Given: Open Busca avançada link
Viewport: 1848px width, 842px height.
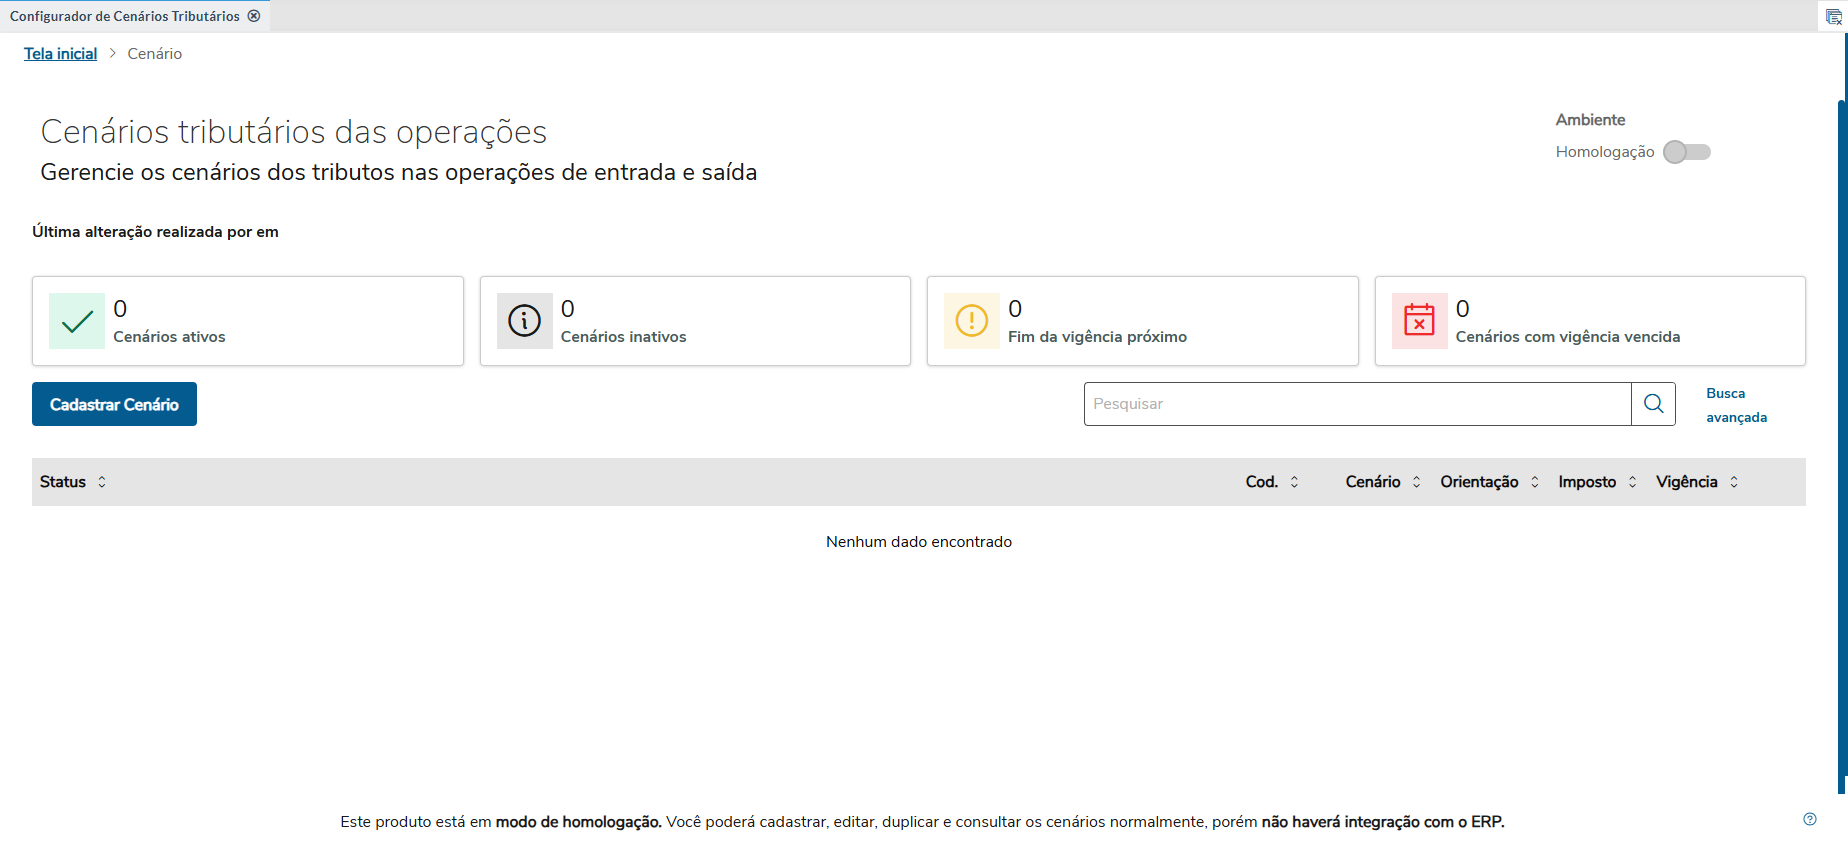Looking at the screenshot, I should pos(1736,405).
